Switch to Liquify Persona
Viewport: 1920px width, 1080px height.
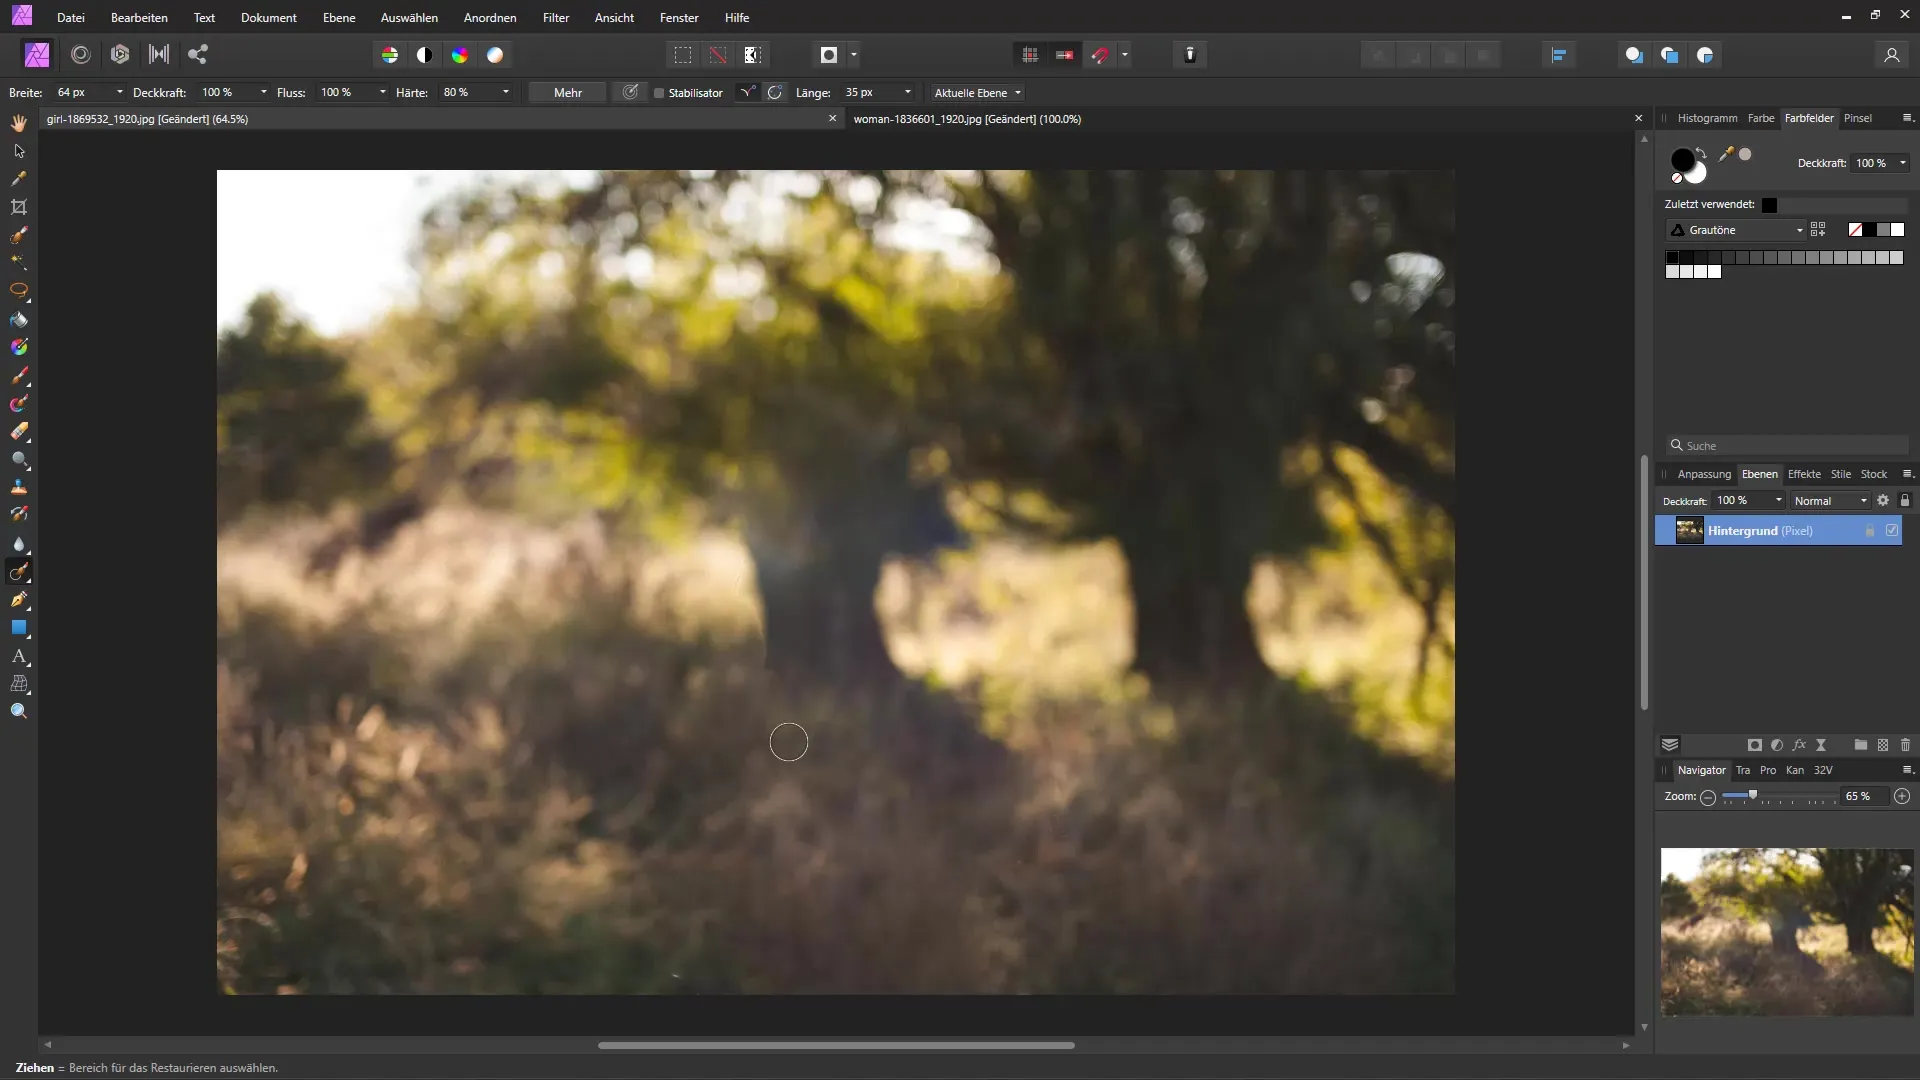click(81, 55)
